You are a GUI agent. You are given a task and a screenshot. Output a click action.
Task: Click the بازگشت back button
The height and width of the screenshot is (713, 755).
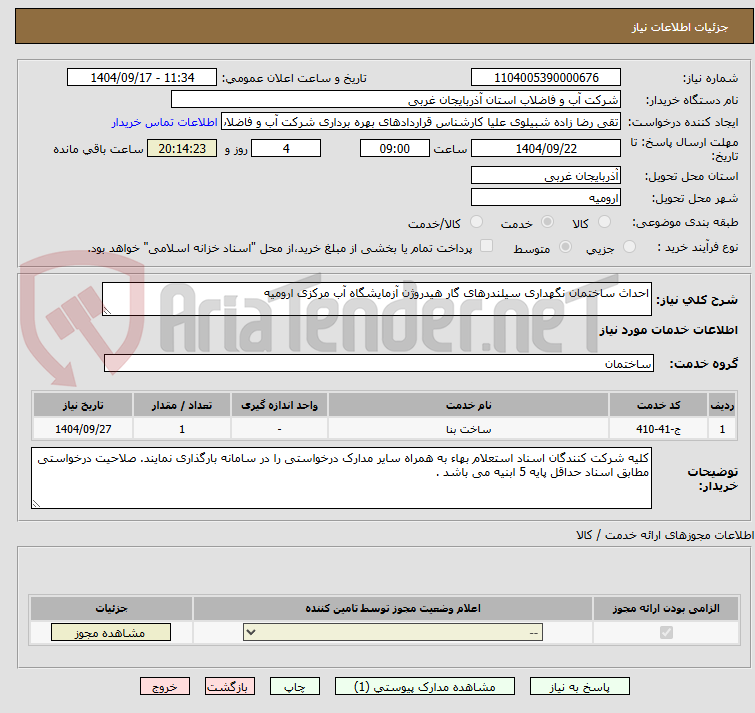(x=230, y=687)
